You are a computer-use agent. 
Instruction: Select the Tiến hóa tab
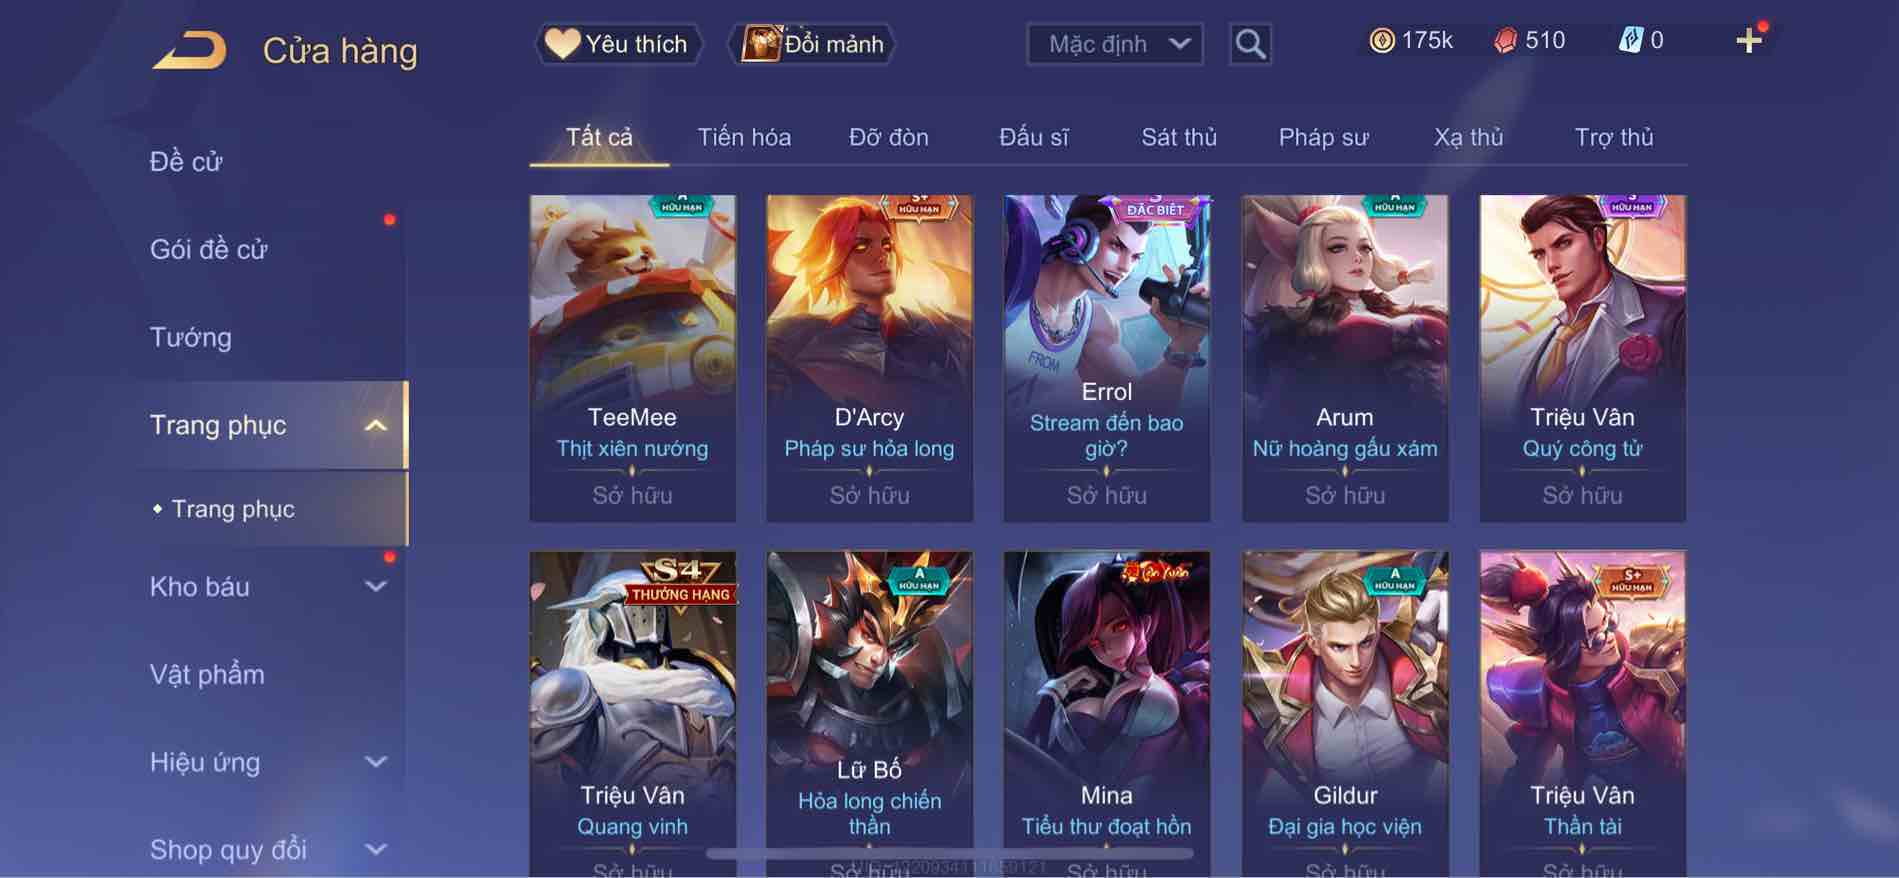[x=744, y=137]
